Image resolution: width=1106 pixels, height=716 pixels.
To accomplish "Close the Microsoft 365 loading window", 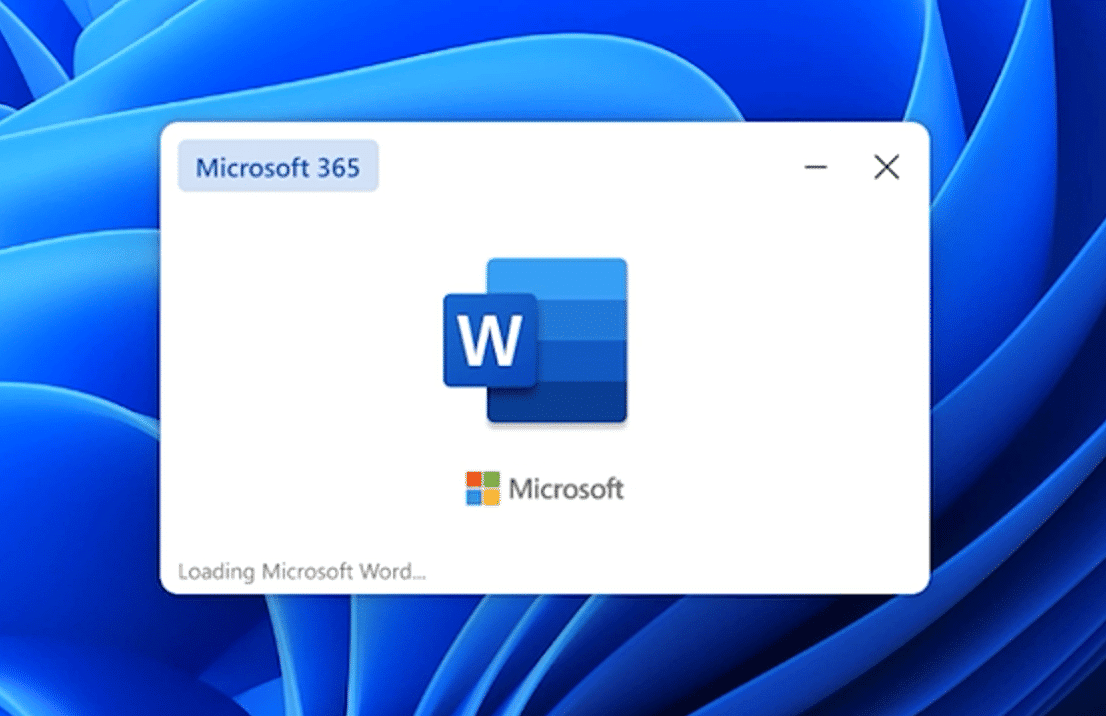I will pyautogui.click(x=887, y=167).
